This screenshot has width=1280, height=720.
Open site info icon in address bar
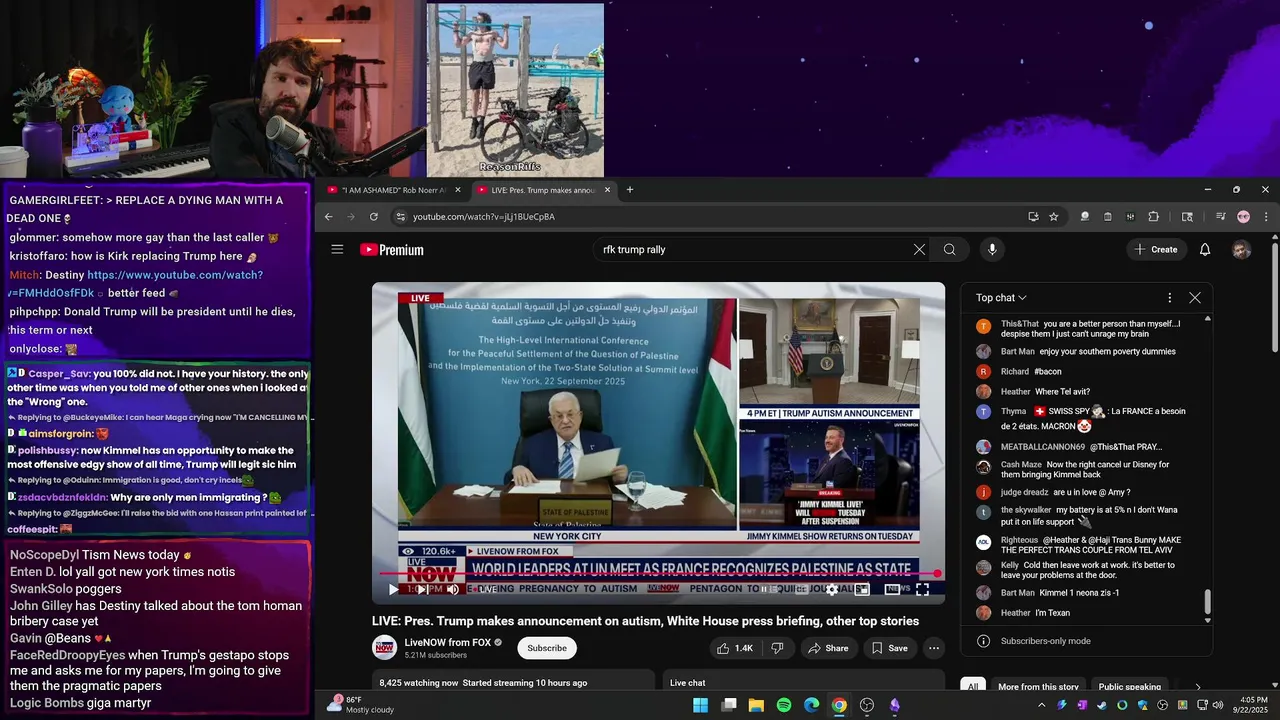click(400, 217)
